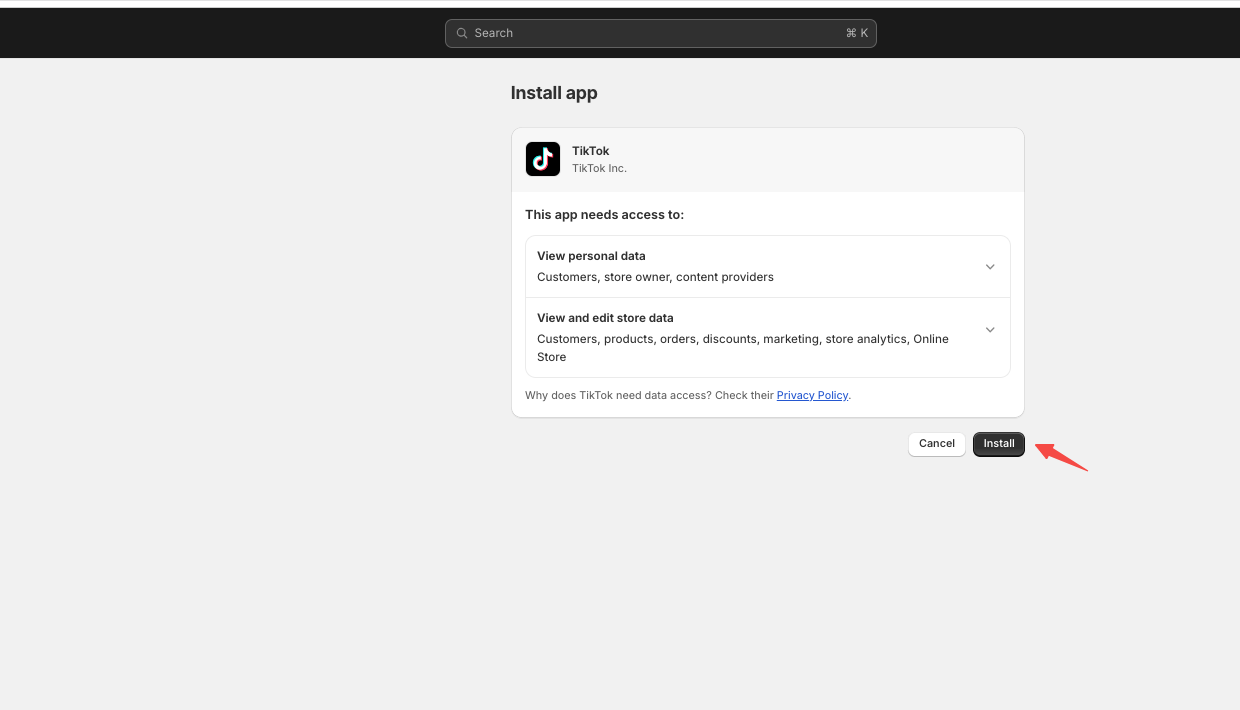
Task: Click the TikTok app logo icon
Action: [x=543, y=159]
